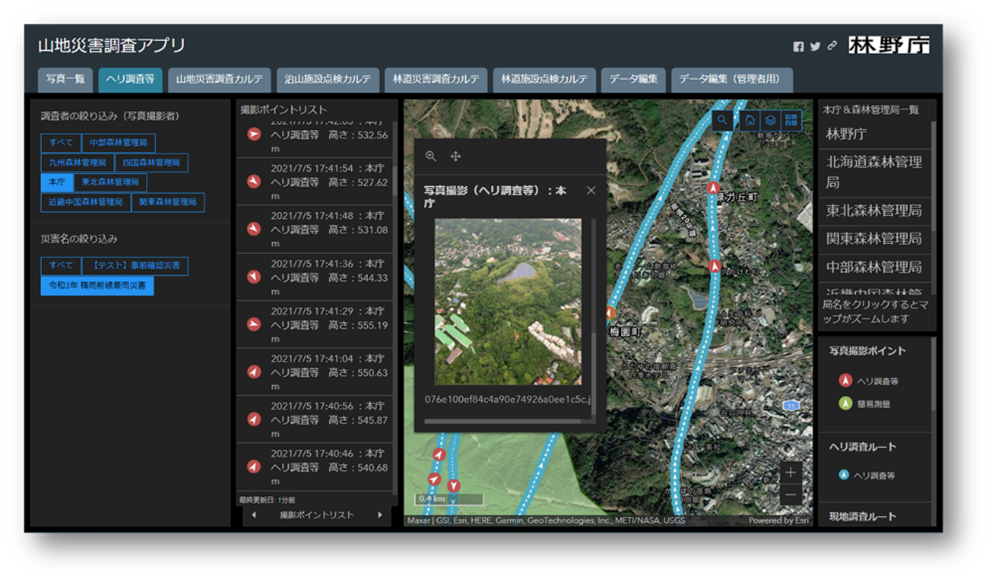This screenshot has height=582, width=992.
Task: Click the link share icon in header
Action: tap(832, 47)
